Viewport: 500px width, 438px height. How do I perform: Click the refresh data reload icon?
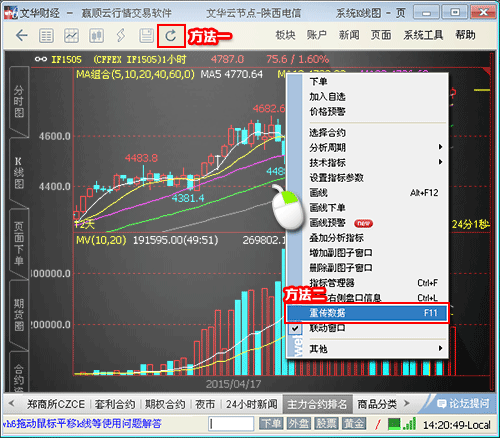[171, 36]
